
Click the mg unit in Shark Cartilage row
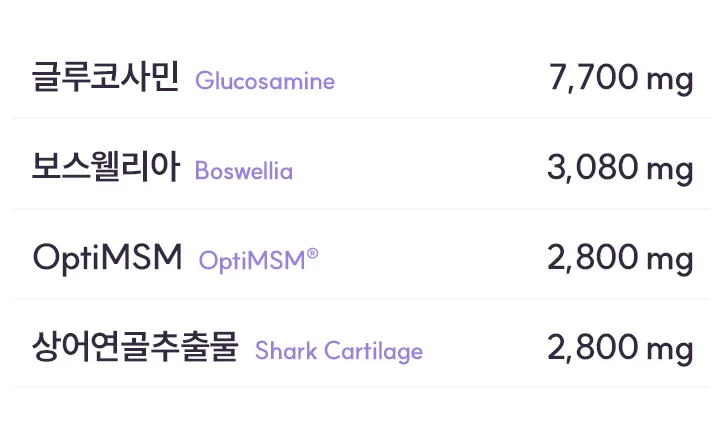pyautogui.click(x=670, y=352)
